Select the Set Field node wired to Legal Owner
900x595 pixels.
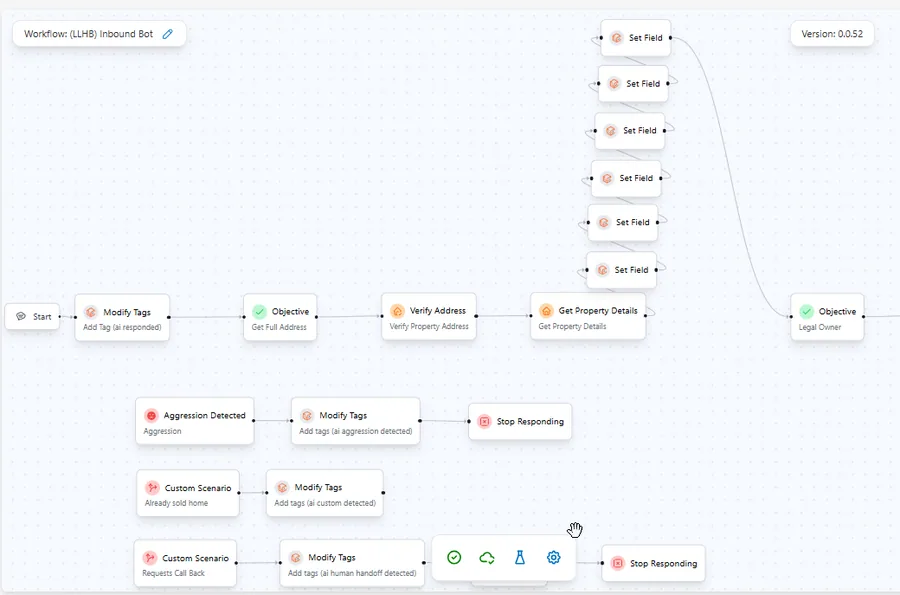point(635,38)
